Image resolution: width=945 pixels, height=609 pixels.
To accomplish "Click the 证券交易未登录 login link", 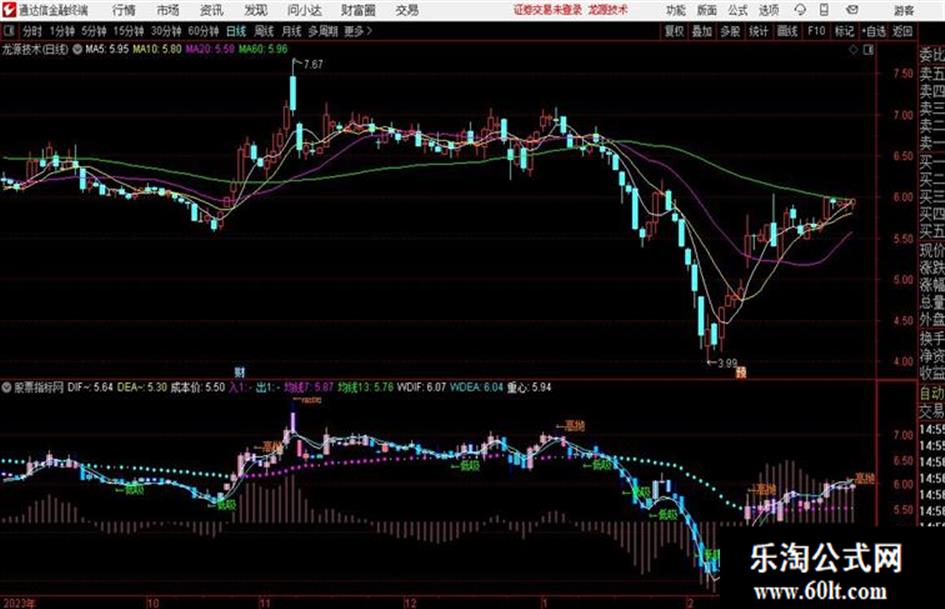I will point(548,10).
